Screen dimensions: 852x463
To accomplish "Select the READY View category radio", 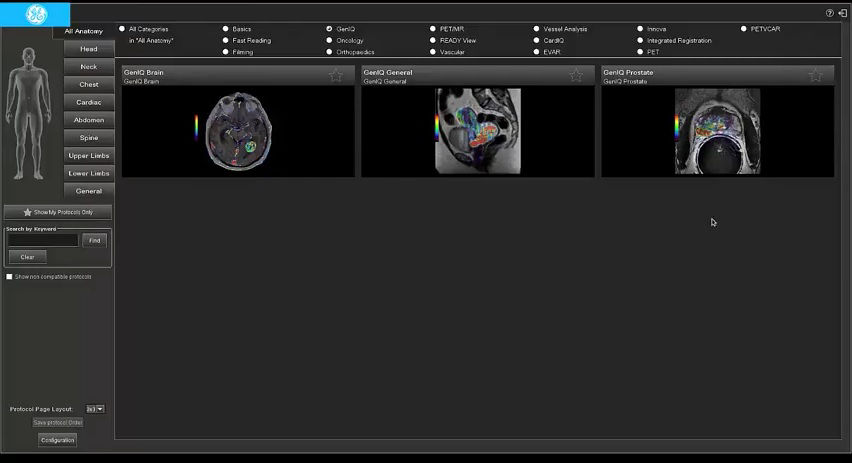I will click(433, 40).
